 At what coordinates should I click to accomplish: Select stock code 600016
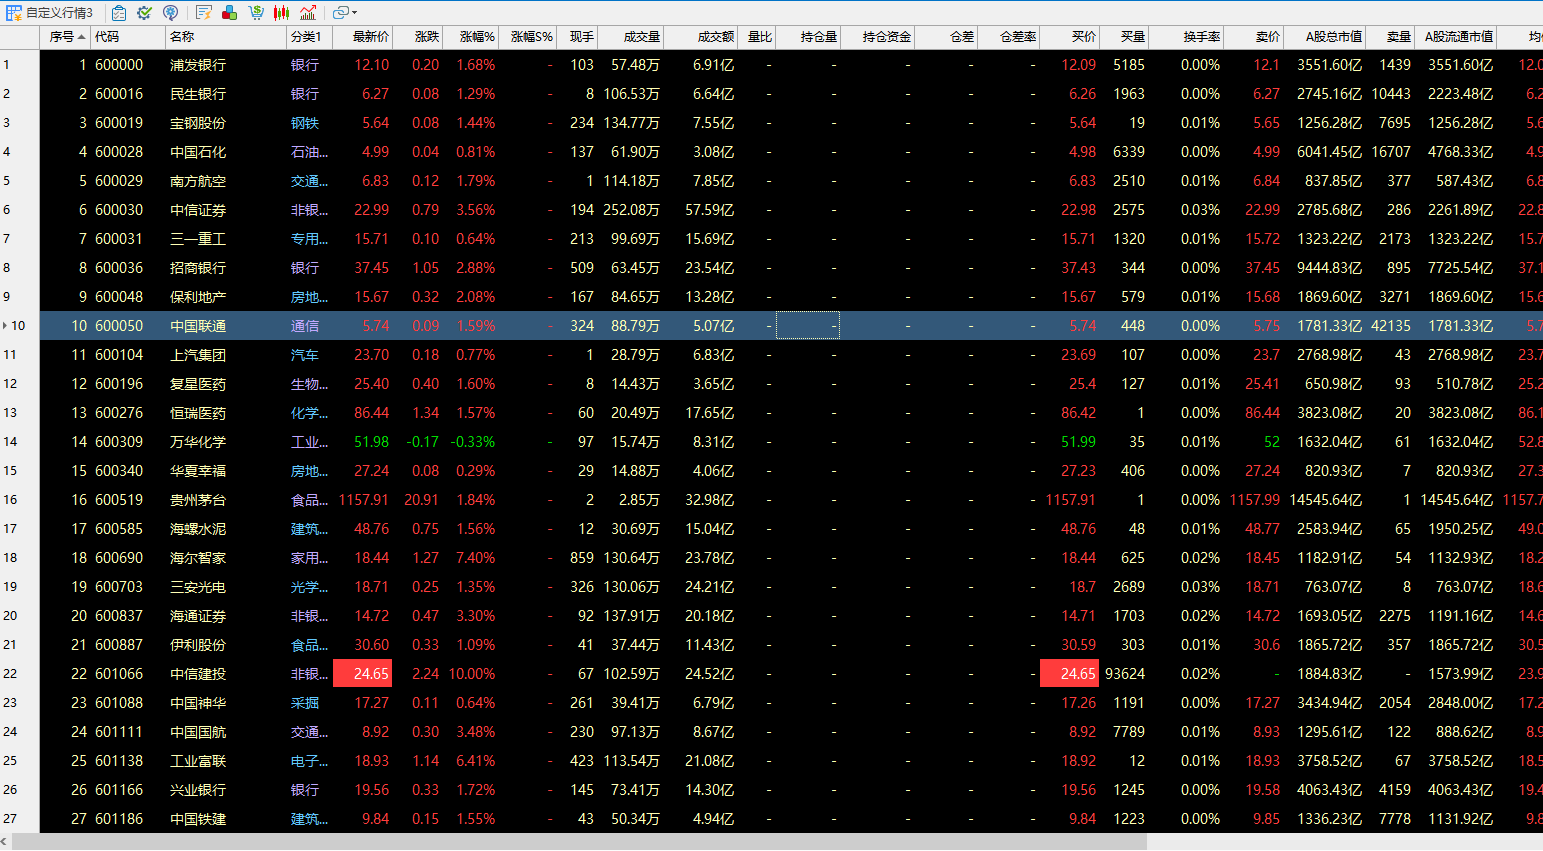[119, 94]
